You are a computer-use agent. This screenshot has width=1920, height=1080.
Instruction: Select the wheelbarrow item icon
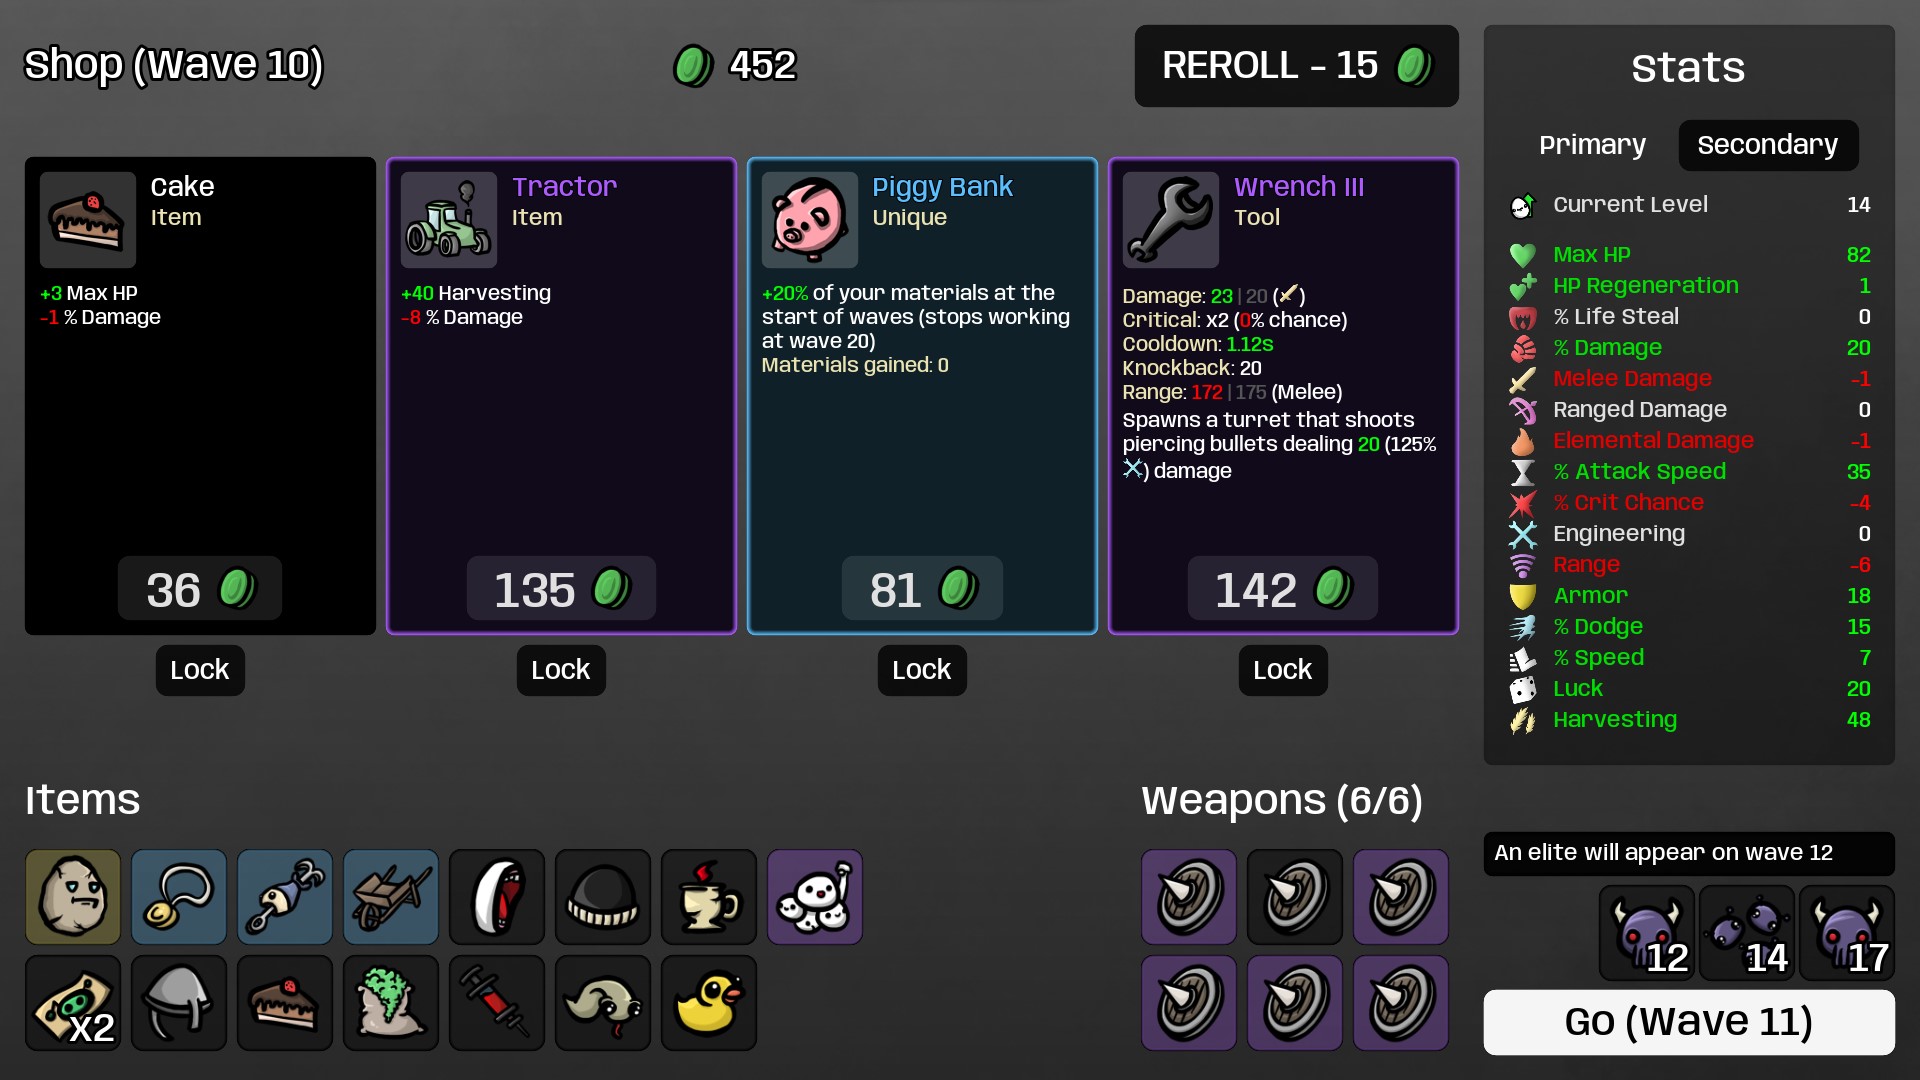coord(391,897)
